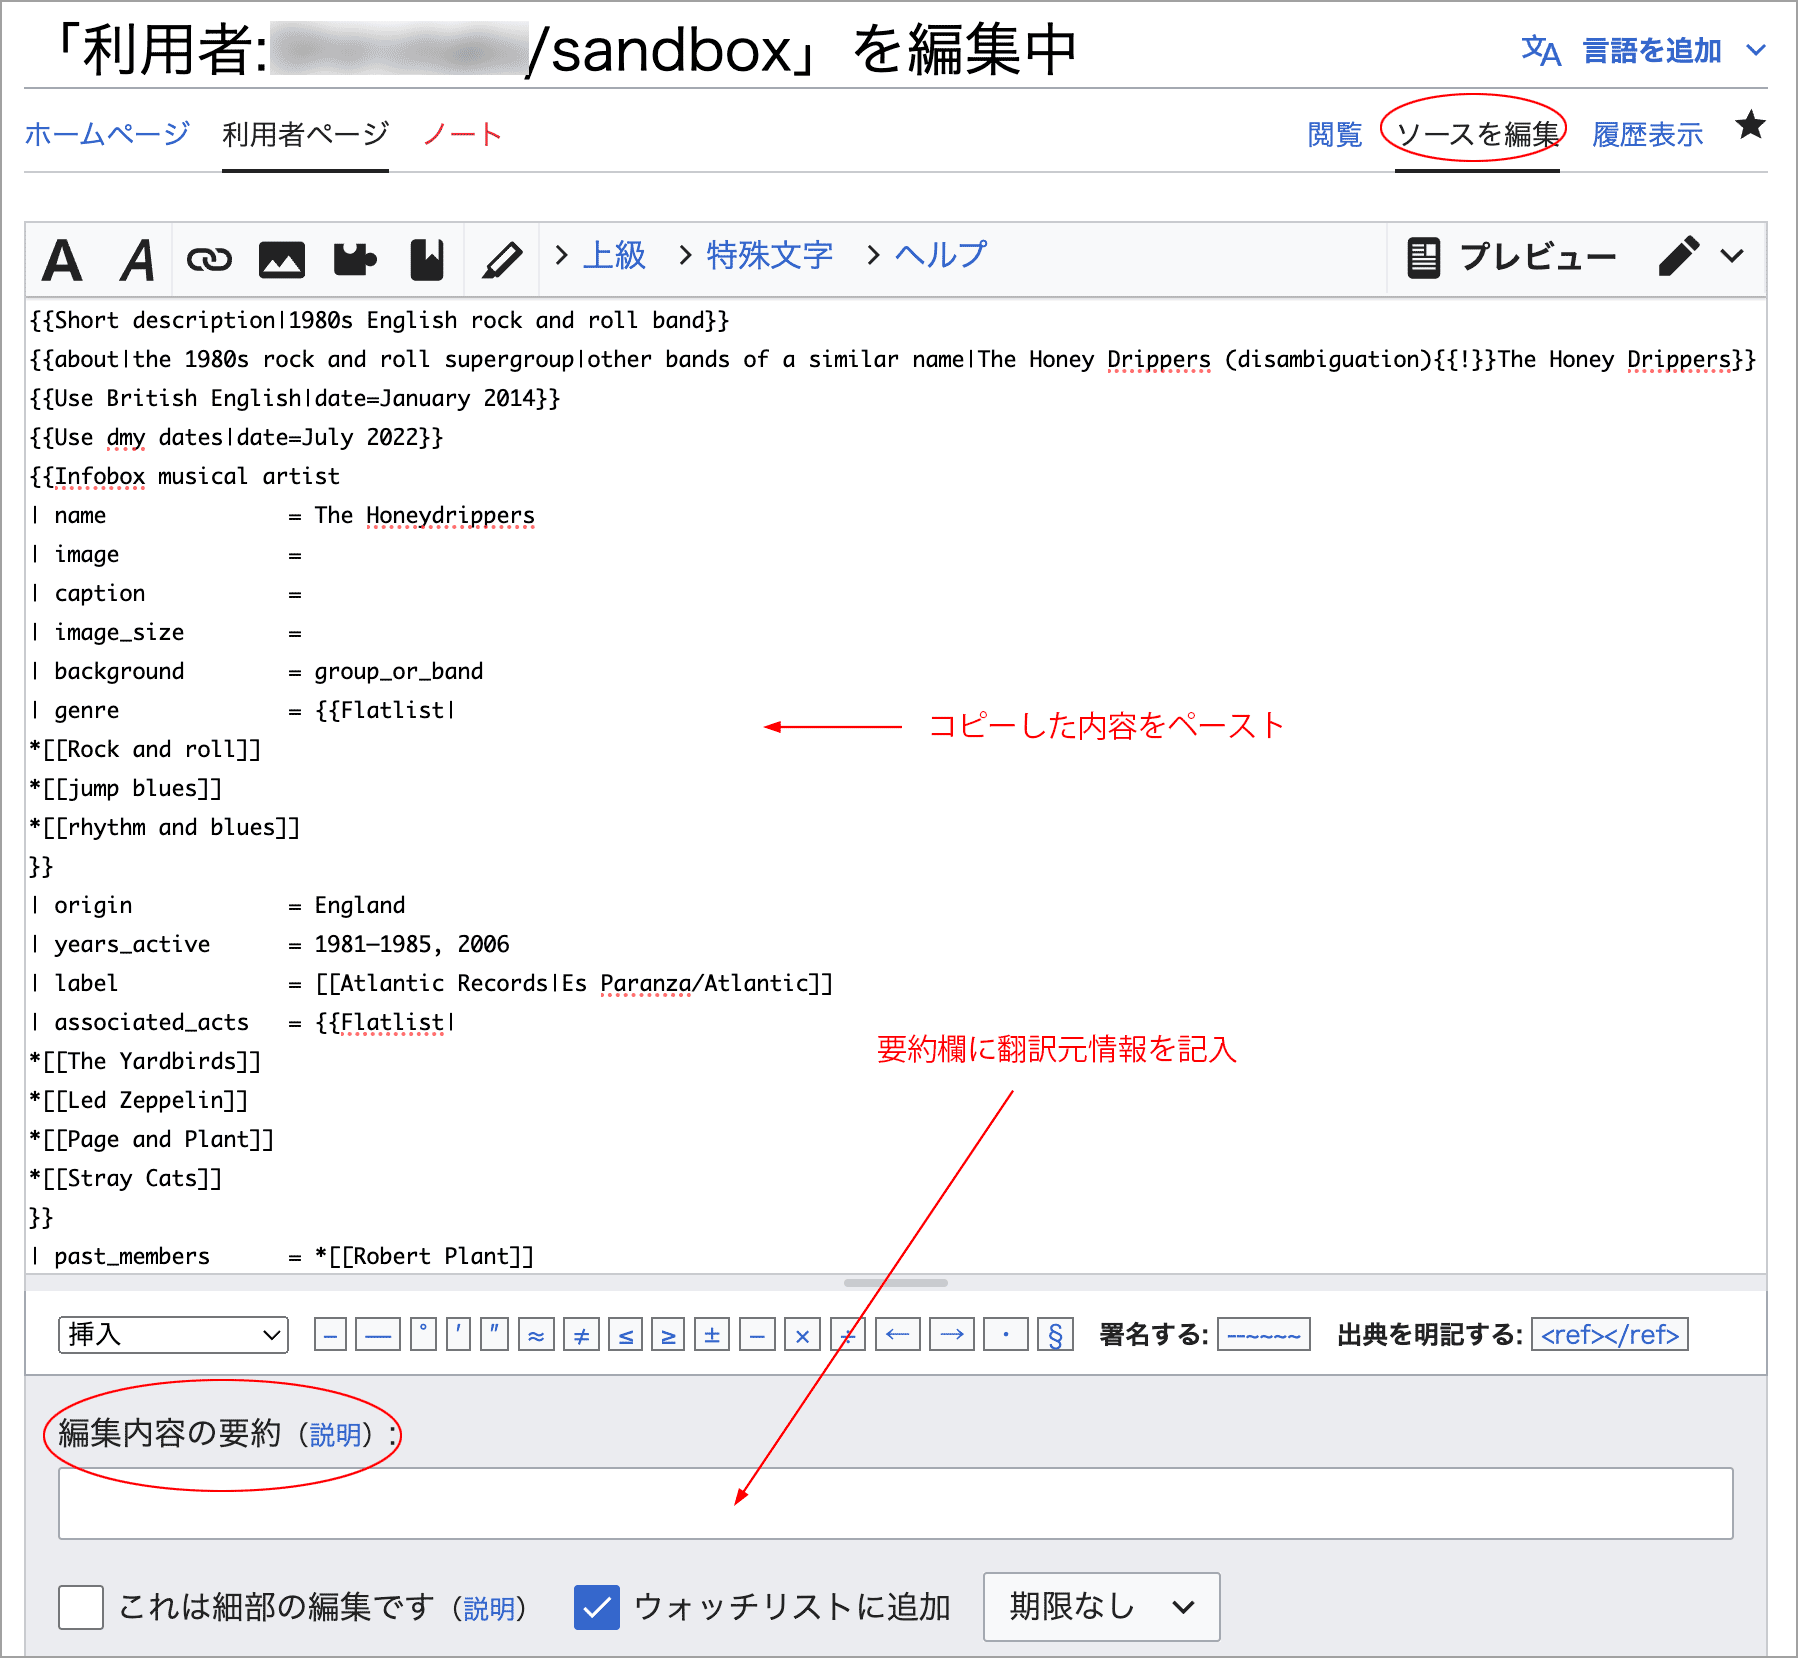Open the '期限なし' watchlist duration dropdown
The width and height of the screenshot is (1798, 1658).
[1101, 1607]
